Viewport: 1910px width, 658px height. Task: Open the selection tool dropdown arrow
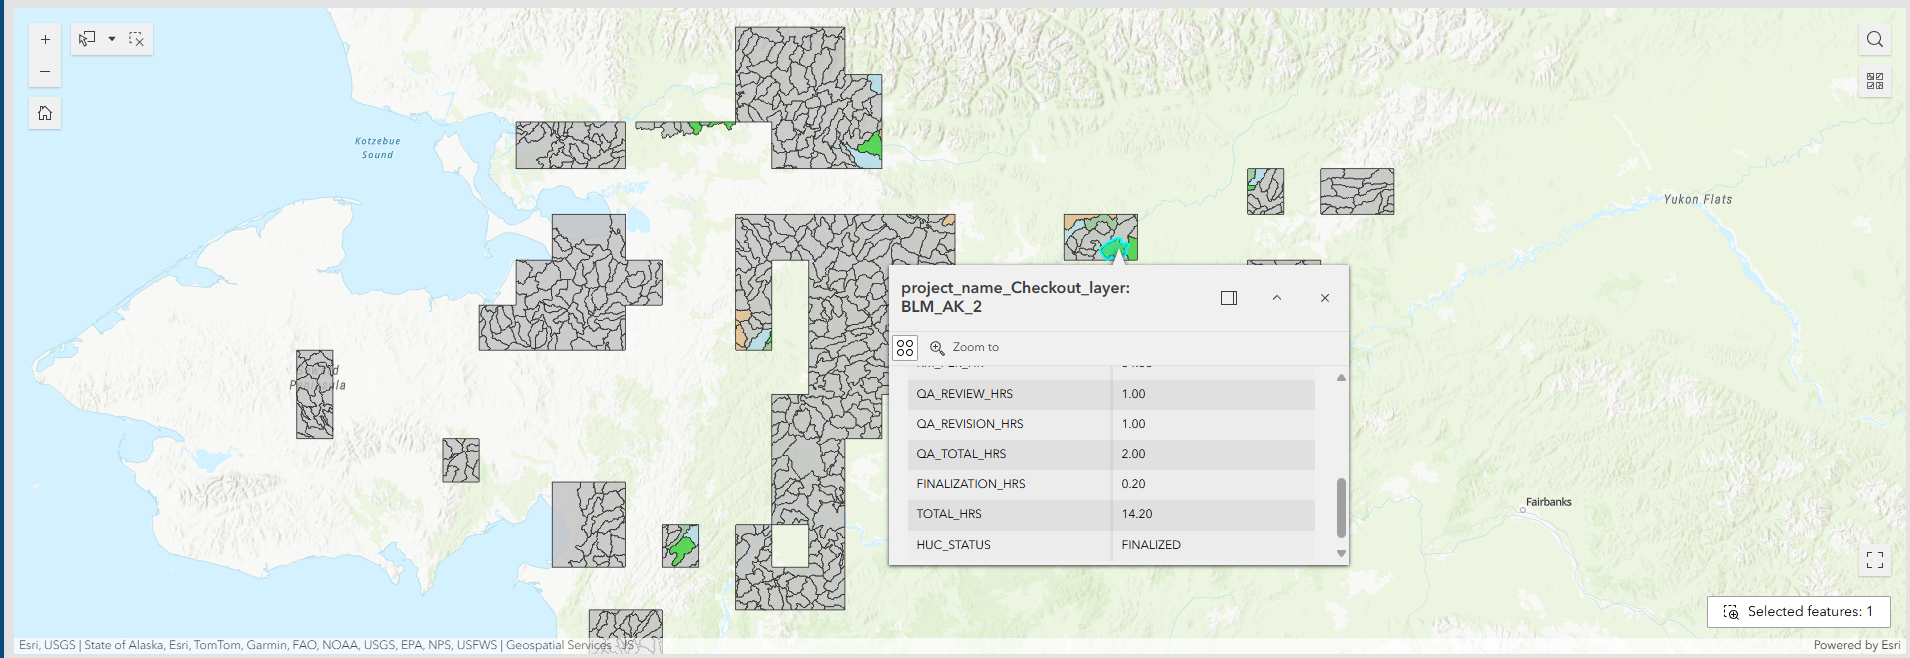tap(112, 39)
